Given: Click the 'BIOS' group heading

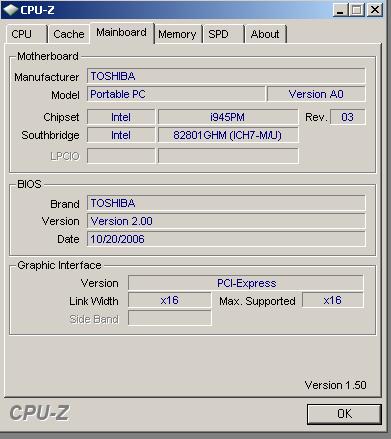Looking at the screenshot, I should 29,184.
